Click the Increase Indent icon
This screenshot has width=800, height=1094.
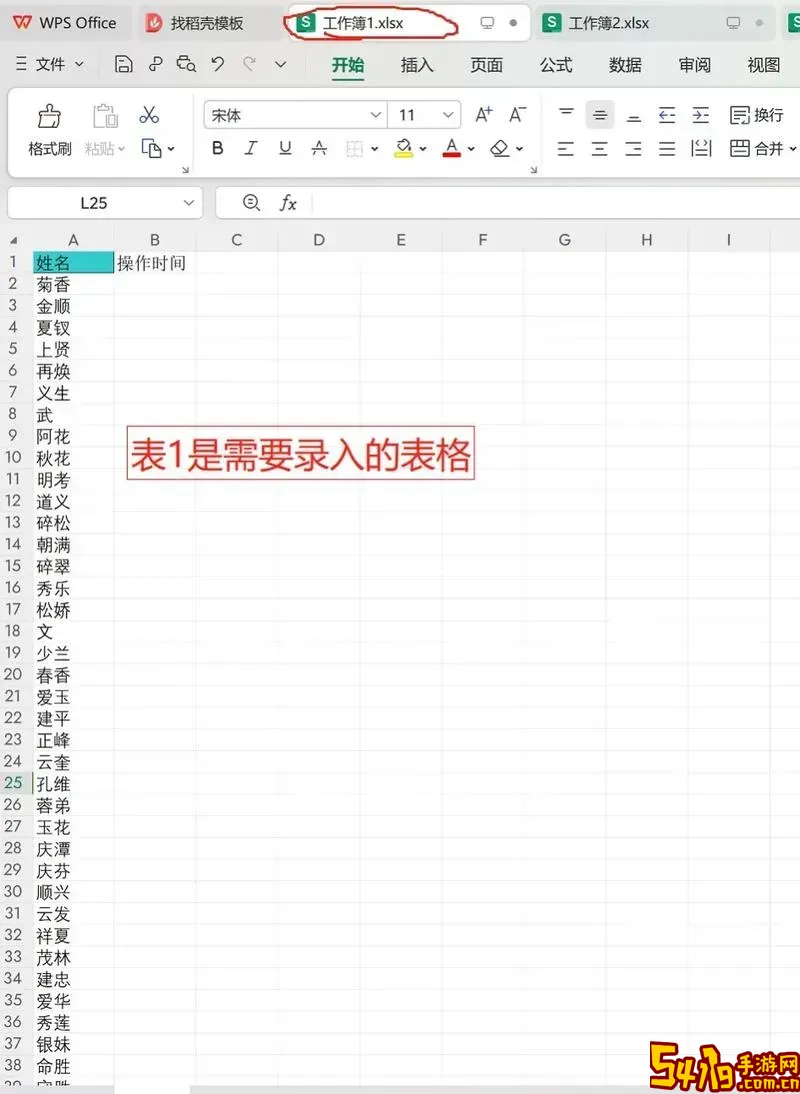pyautogui.click(x=701, y=114)
